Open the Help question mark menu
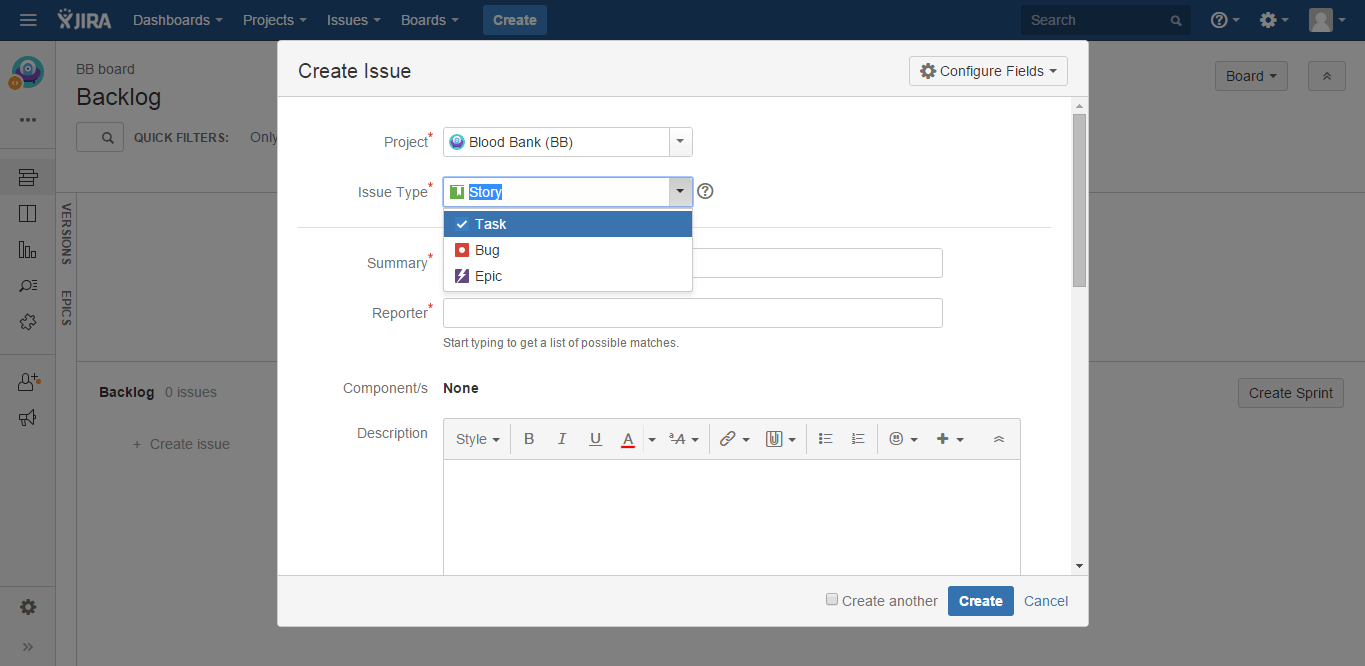The width and height of the screenshot is (1365, 666). pos(1225,20)
